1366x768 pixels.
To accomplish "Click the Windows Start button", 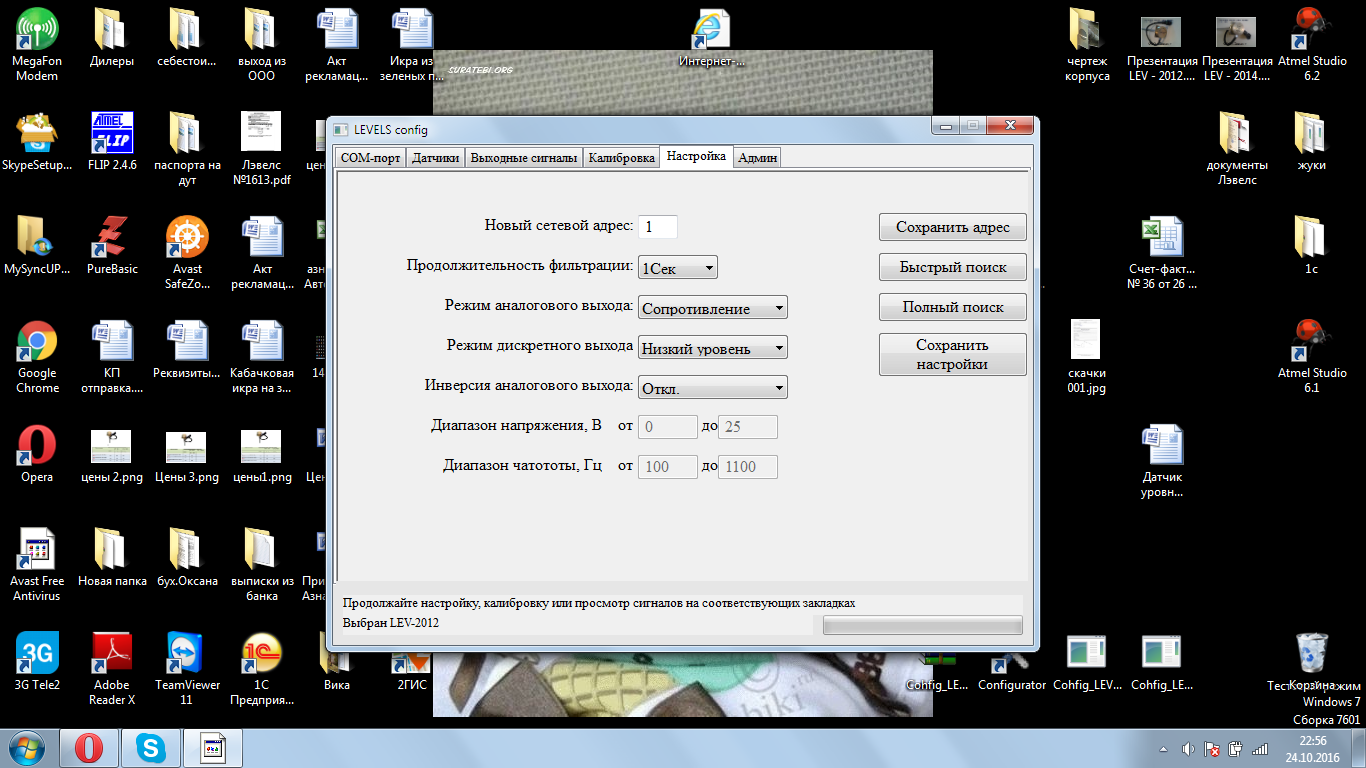I will click(x=24, y=748).
